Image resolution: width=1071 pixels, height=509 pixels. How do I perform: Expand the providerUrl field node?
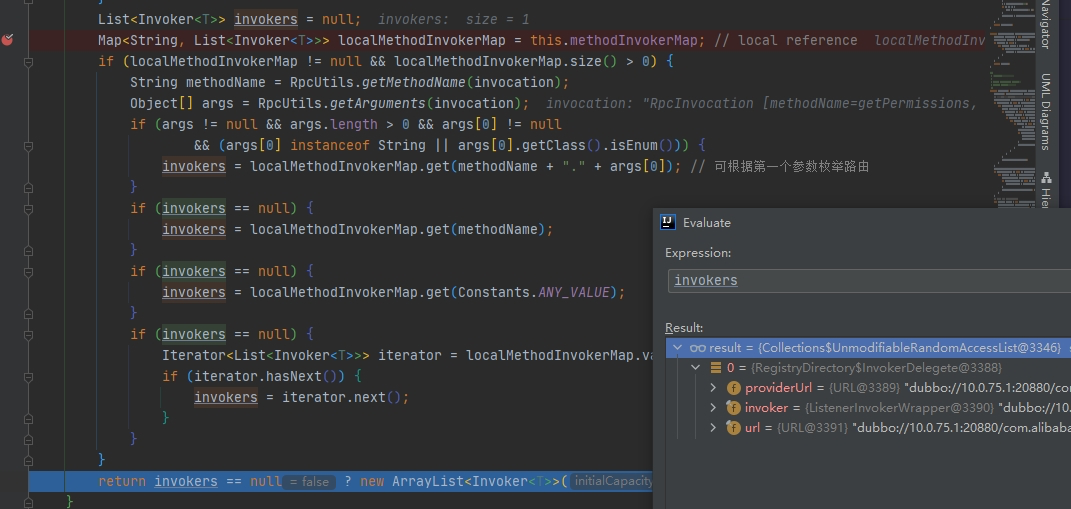point(714,388)
